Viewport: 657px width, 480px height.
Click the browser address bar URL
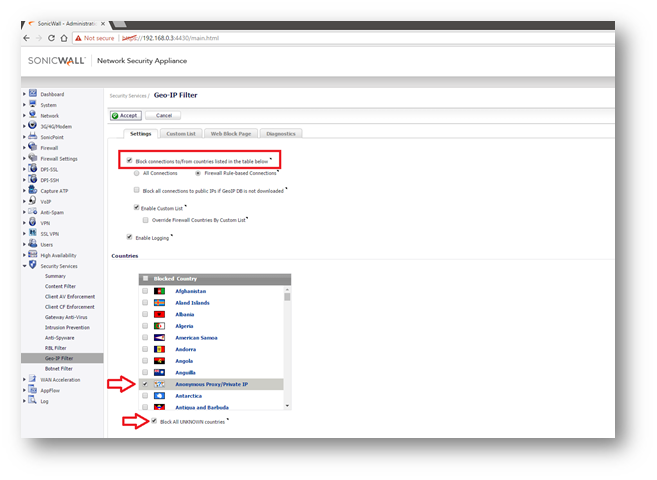(x=171, y=38)
